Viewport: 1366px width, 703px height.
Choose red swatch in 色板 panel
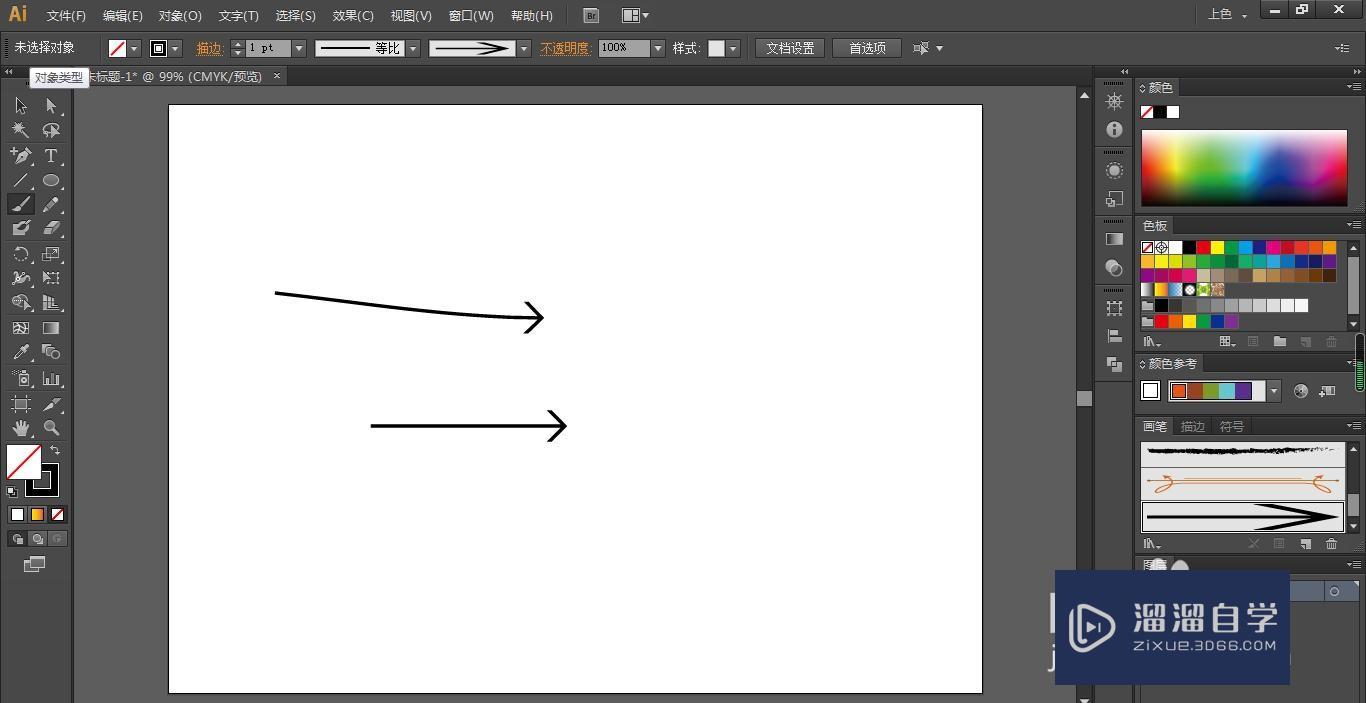click(1203, 247)
